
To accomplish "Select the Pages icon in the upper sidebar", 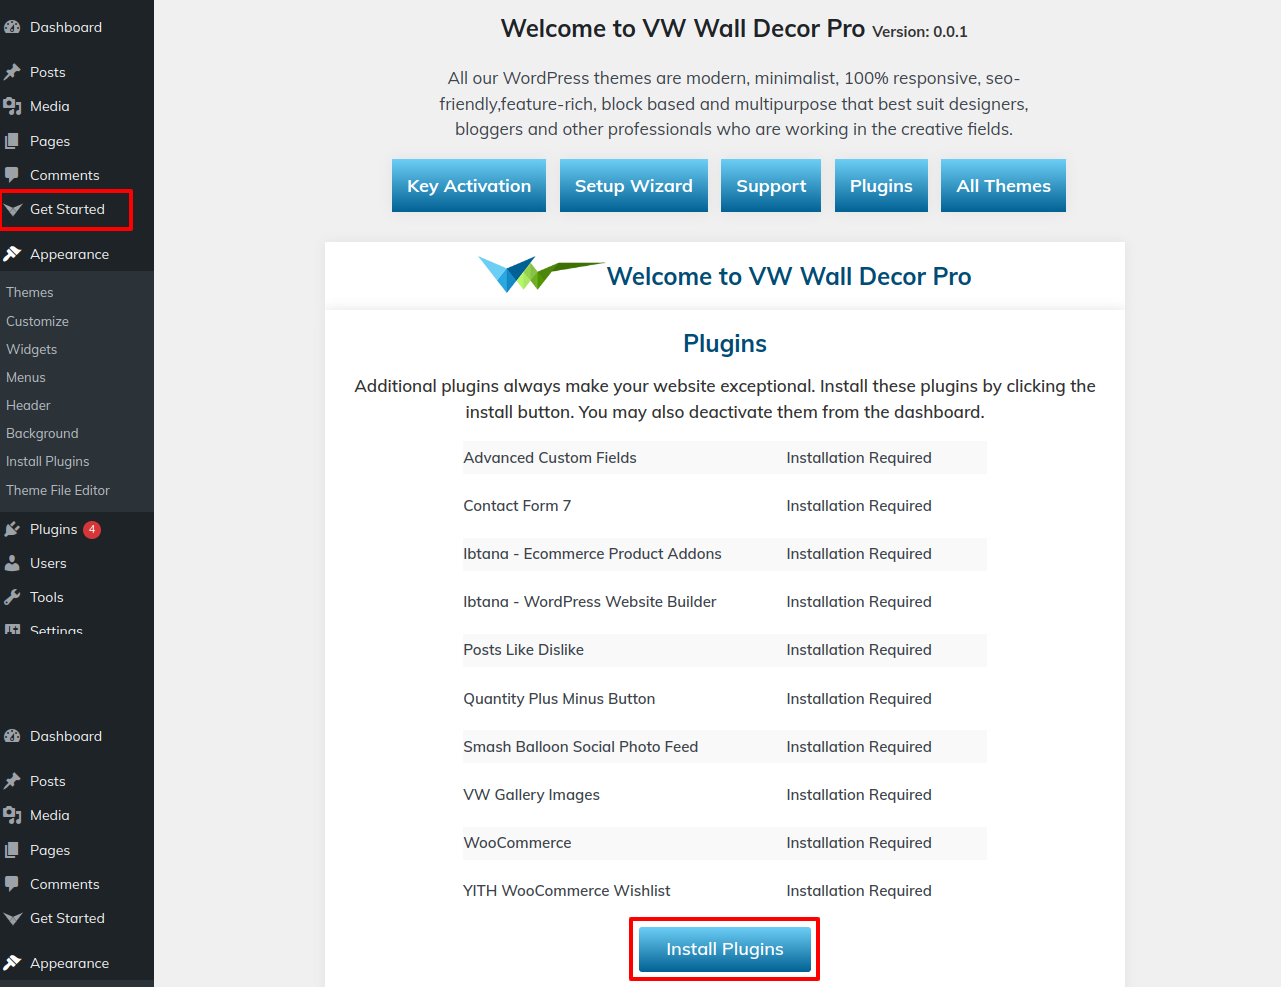I will point(12,141).
